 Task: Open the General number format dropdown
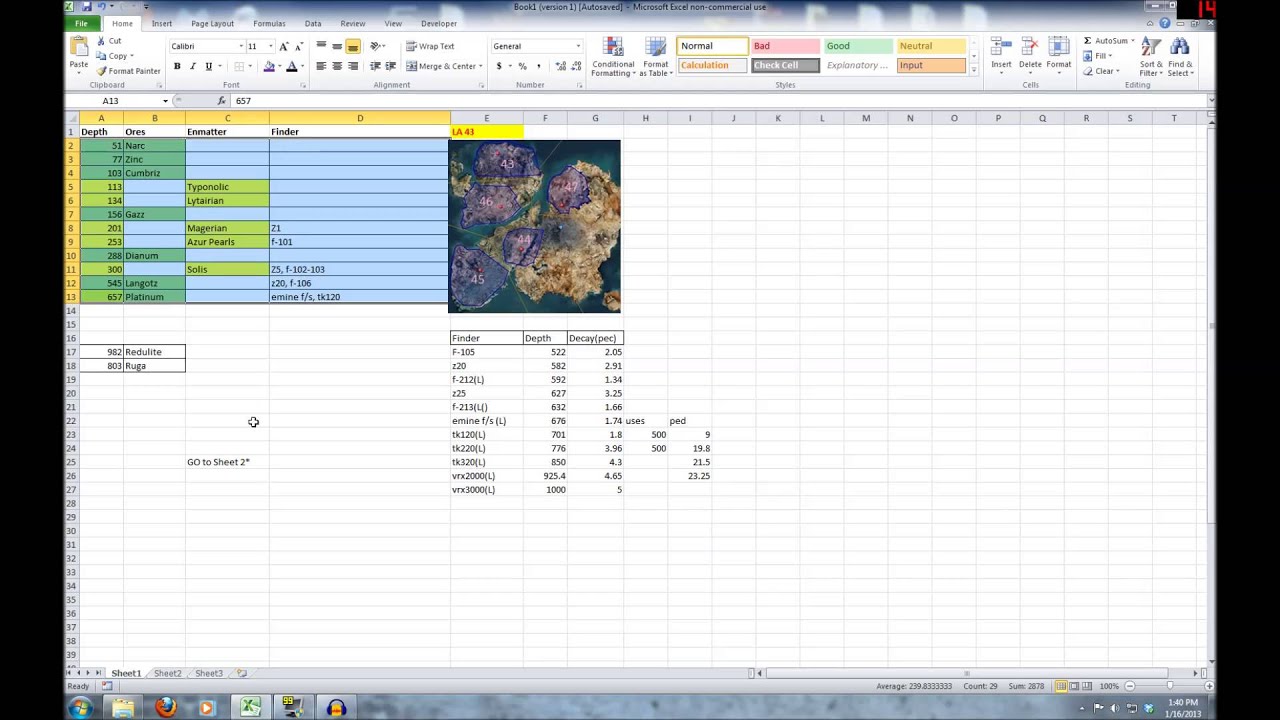pos(577,46)
